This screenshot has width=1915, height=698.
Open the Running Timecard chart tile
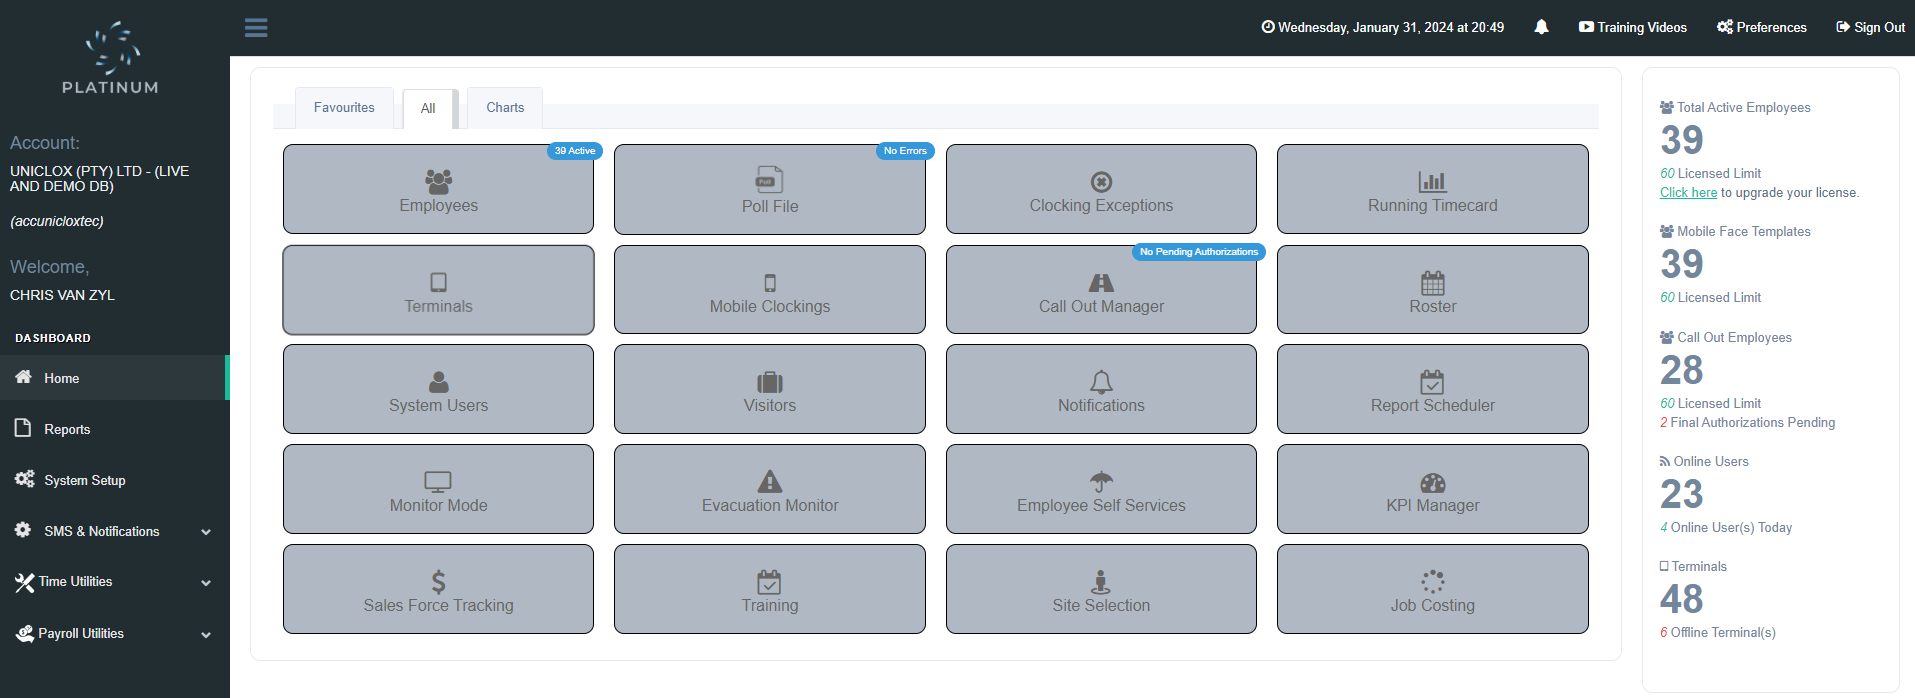[x=1432, y=190]
